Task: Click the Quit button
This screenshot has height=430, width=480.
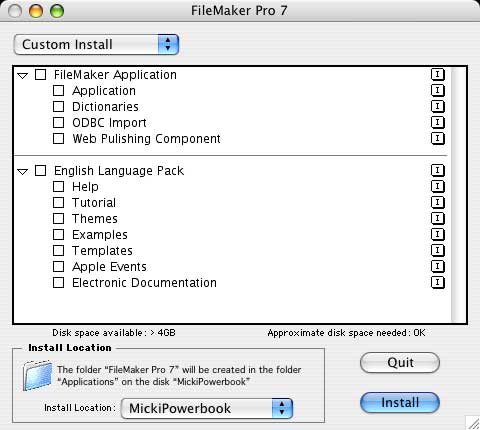Action: [x=400, y=362]
